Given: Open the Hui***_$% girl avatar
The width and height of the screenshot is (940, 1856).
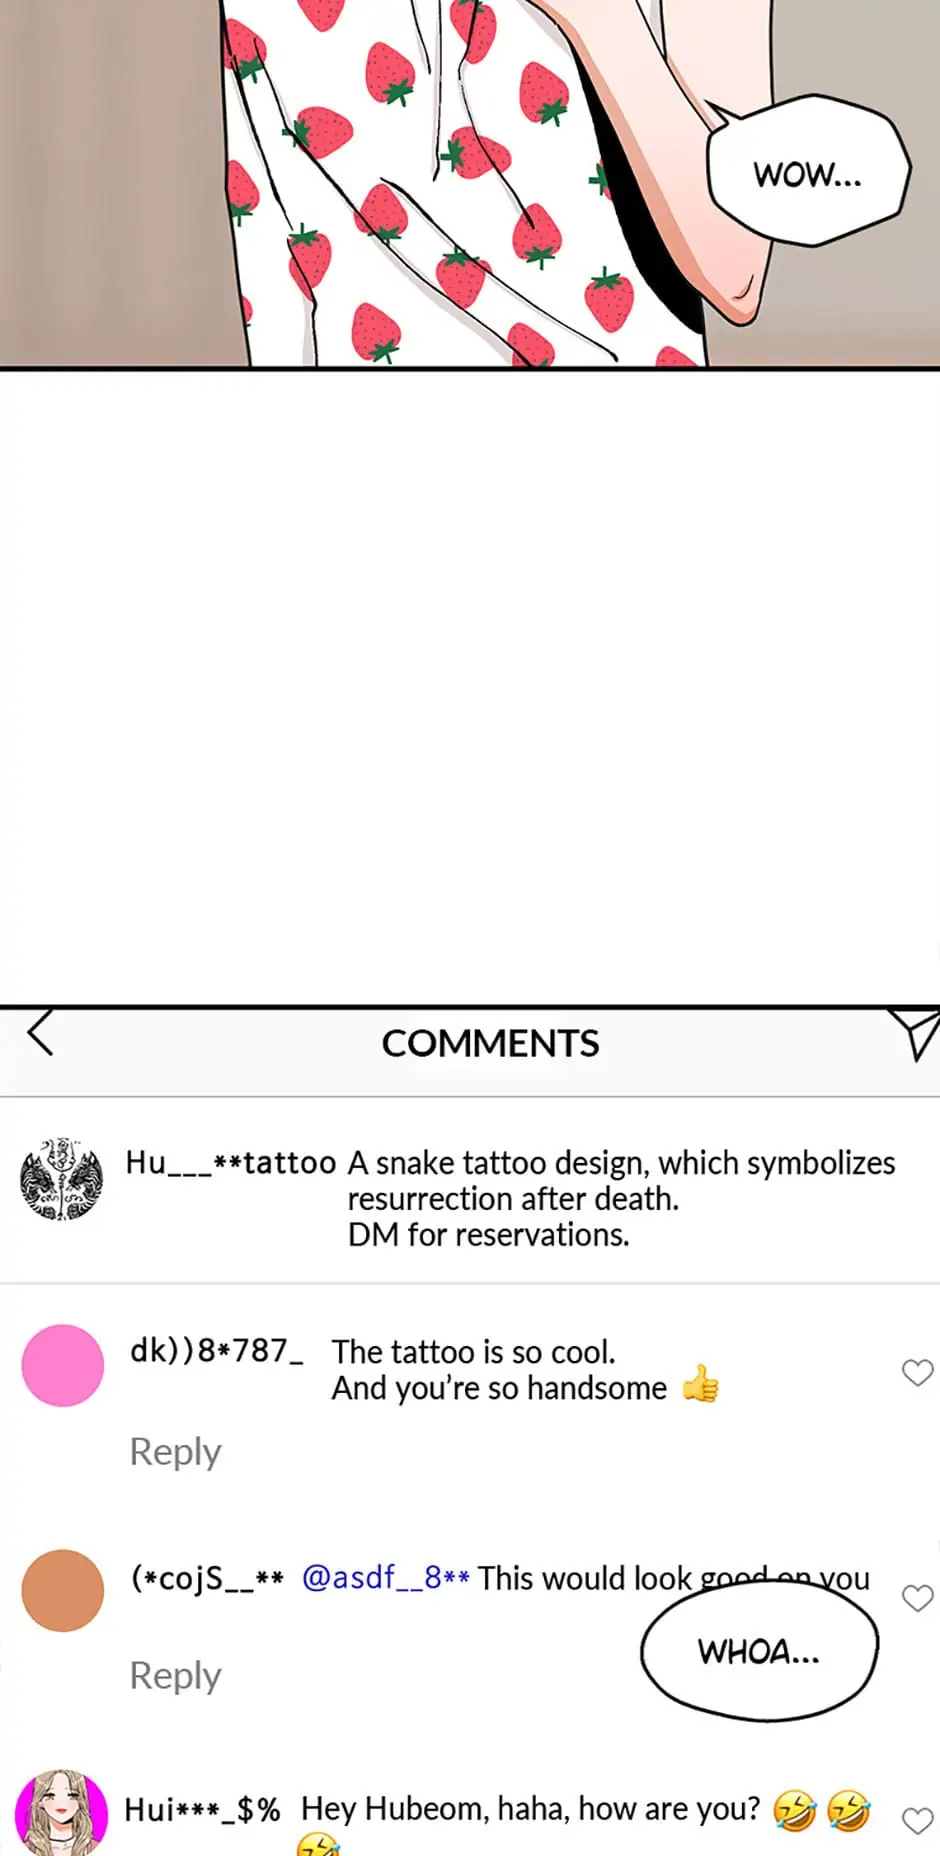Looking at the screenshot, I should 62,1812.
